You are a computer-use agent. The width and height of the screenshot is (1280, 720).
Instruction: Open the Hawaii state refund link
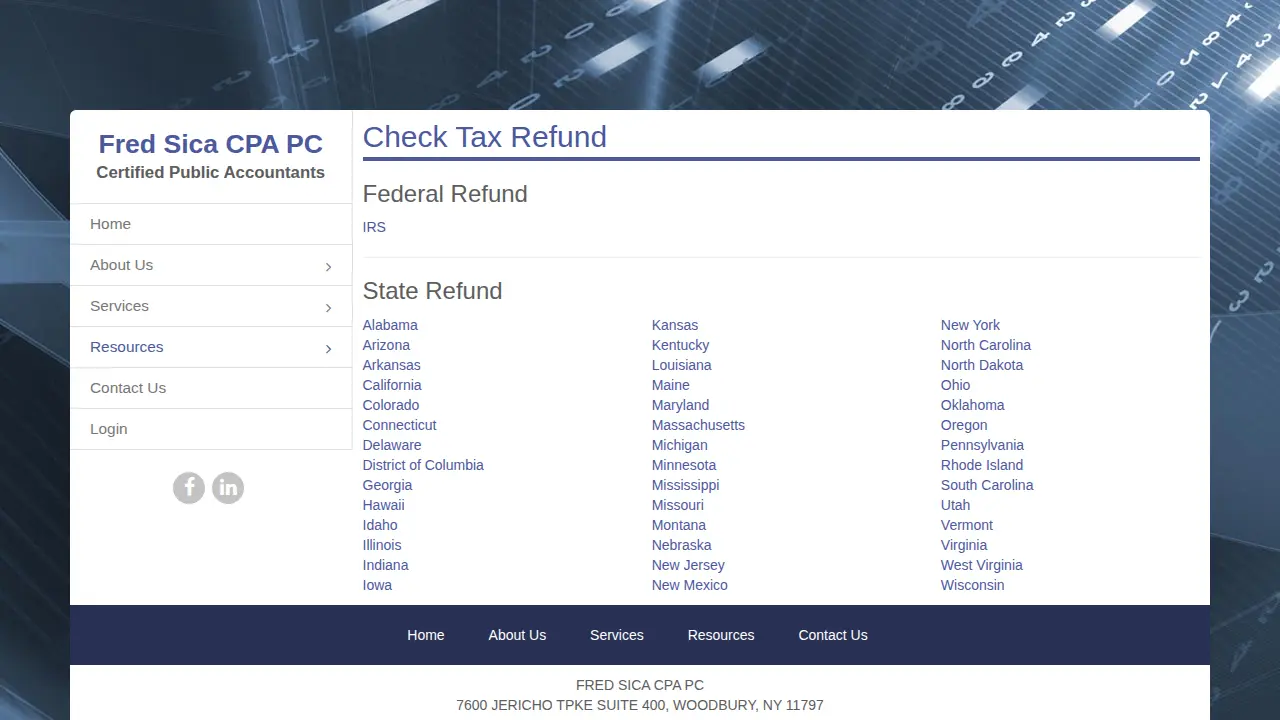point(384,505)
